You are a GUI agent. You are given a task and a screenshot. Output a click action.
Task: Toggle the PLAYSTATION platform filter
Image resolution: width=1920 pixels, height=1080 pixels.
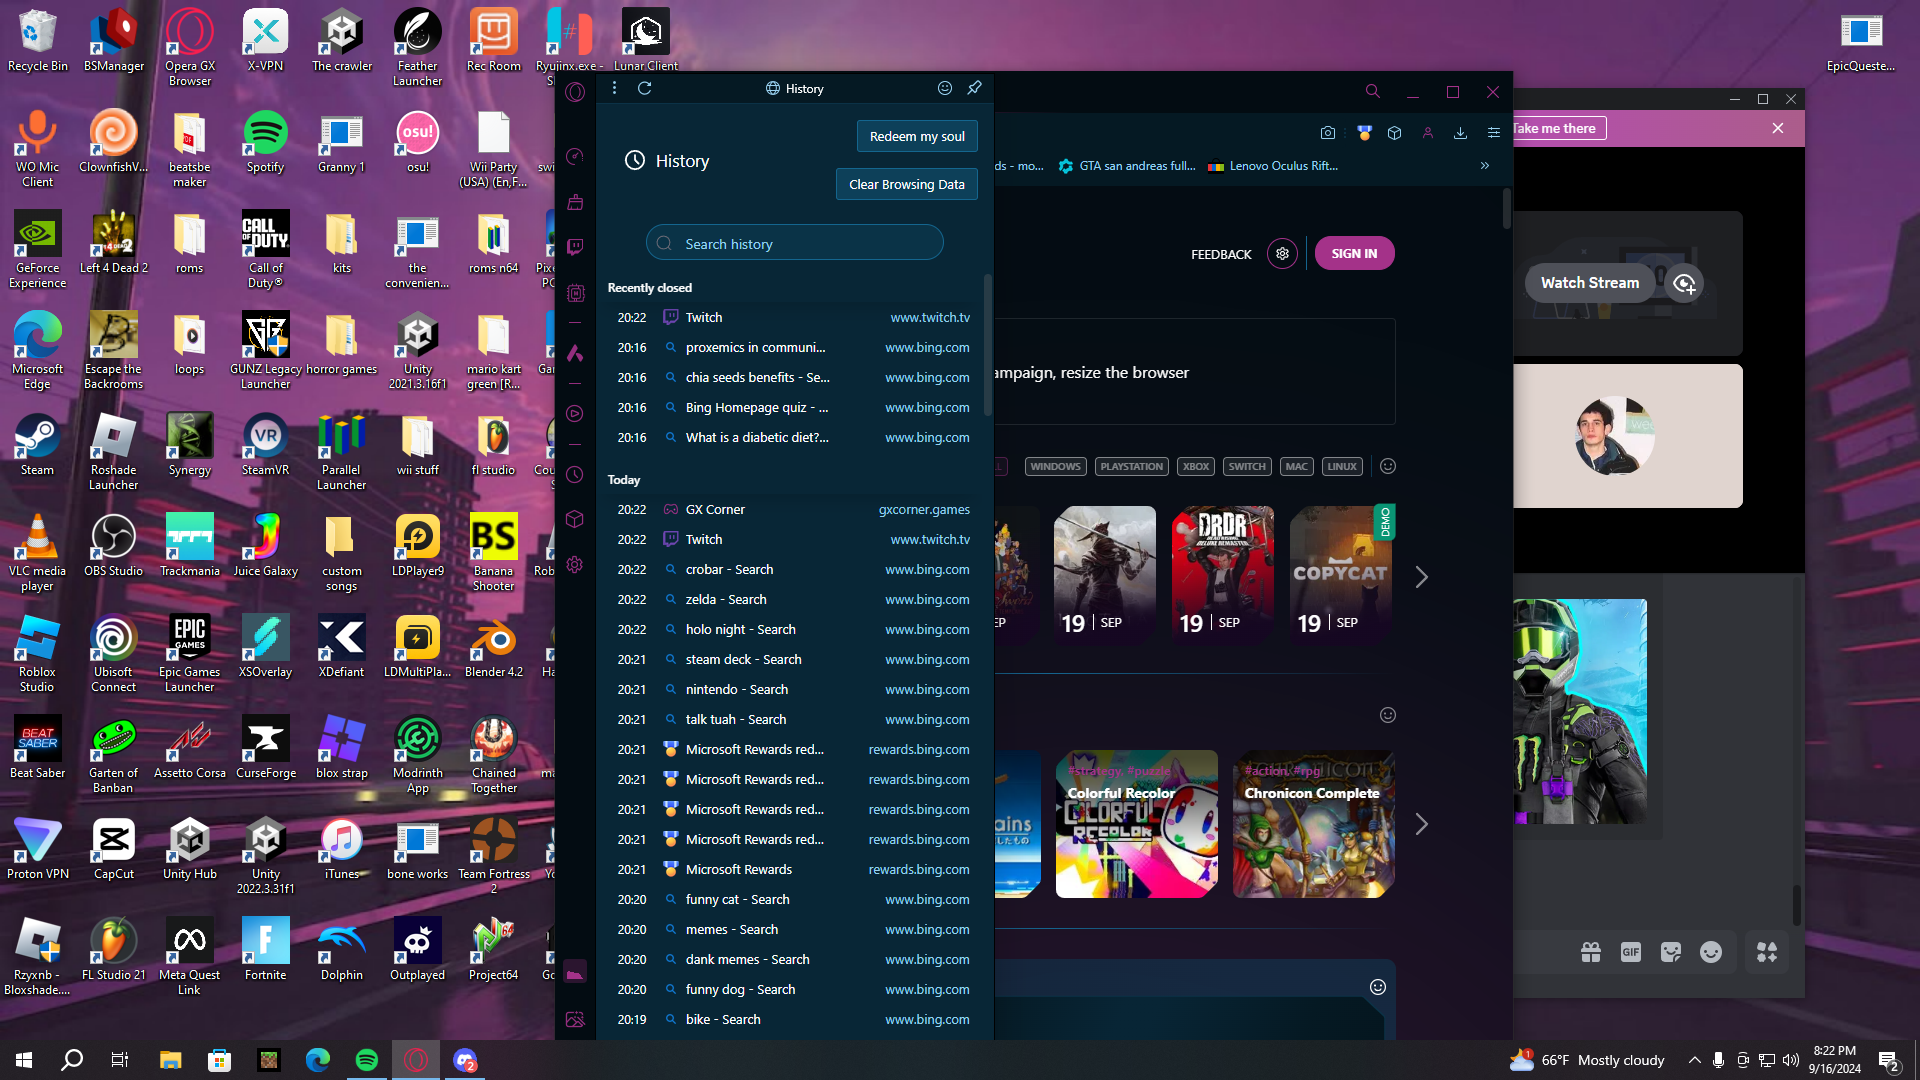[x=1131, y=466]
